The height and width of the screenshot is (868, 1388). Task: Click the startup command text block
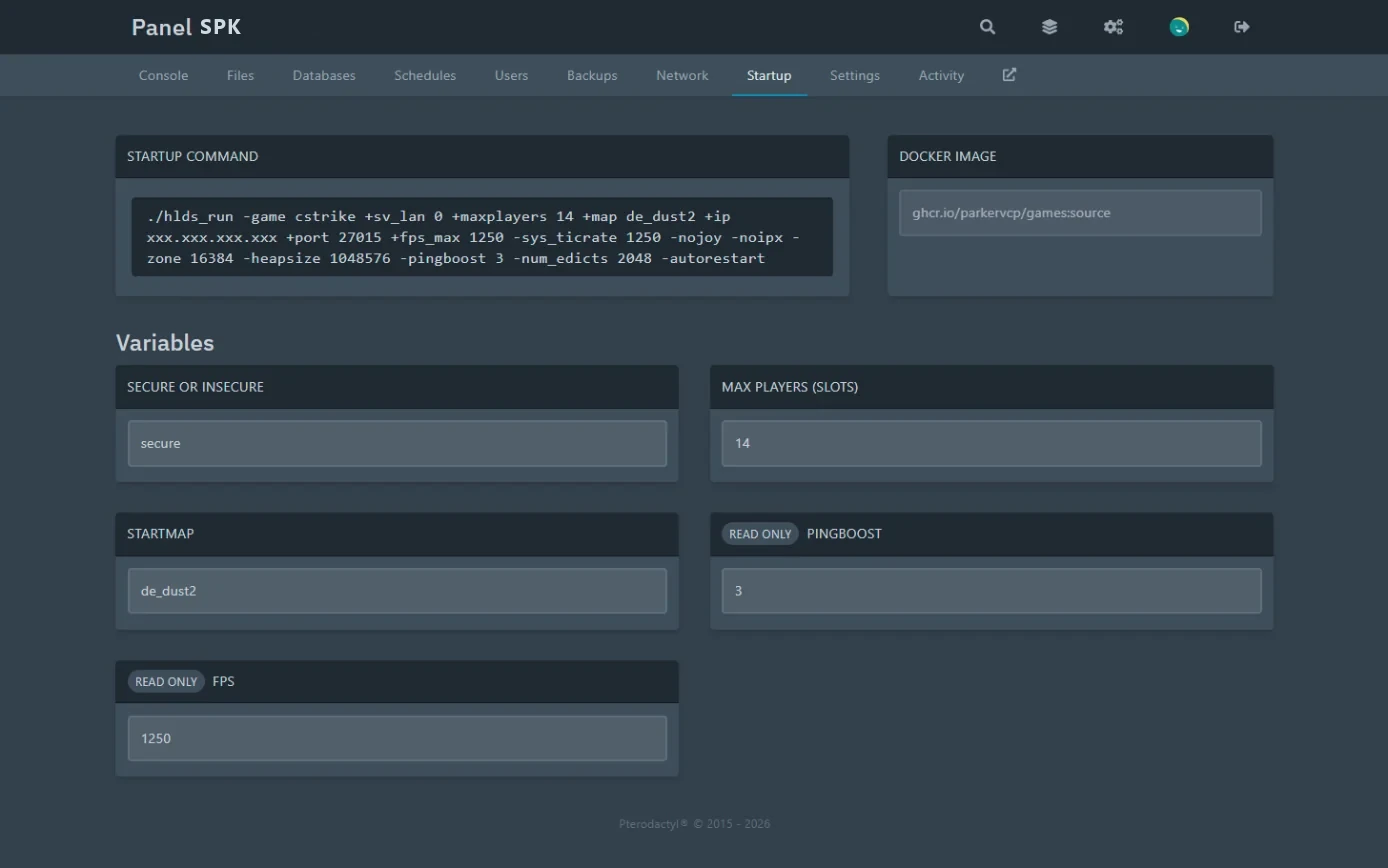(482, 237)
